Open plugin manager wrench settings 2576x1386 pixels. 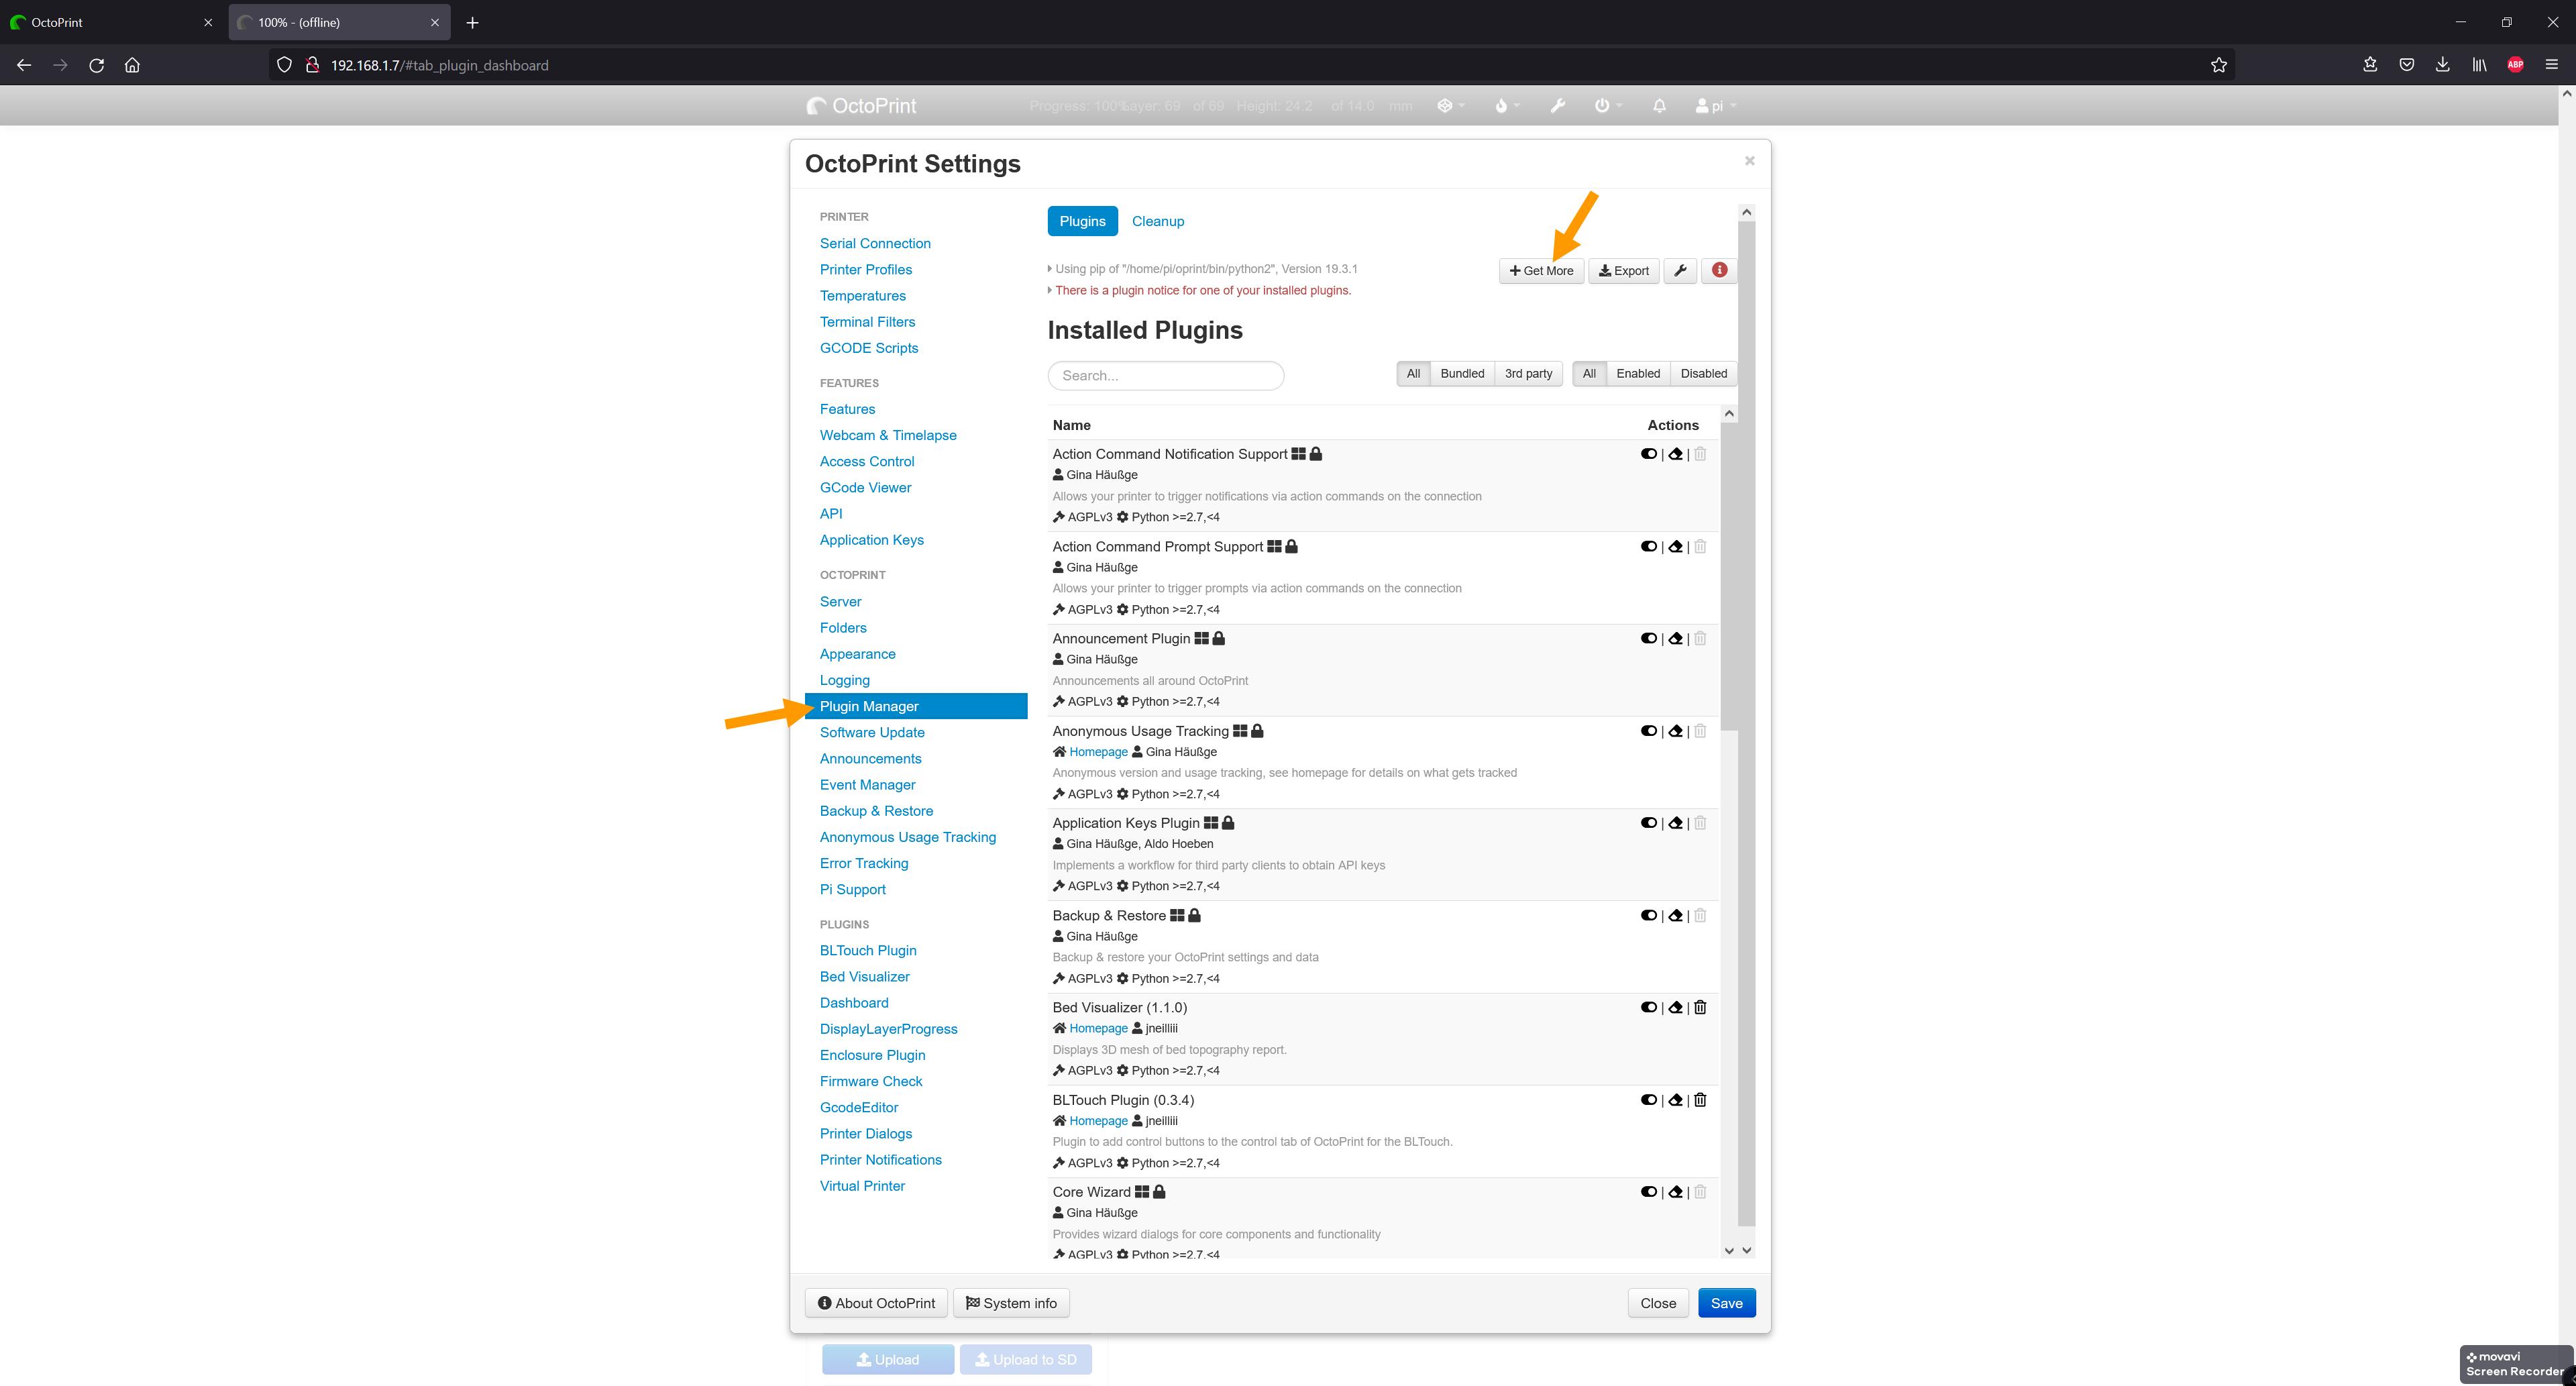click(x=1680, y=270)
